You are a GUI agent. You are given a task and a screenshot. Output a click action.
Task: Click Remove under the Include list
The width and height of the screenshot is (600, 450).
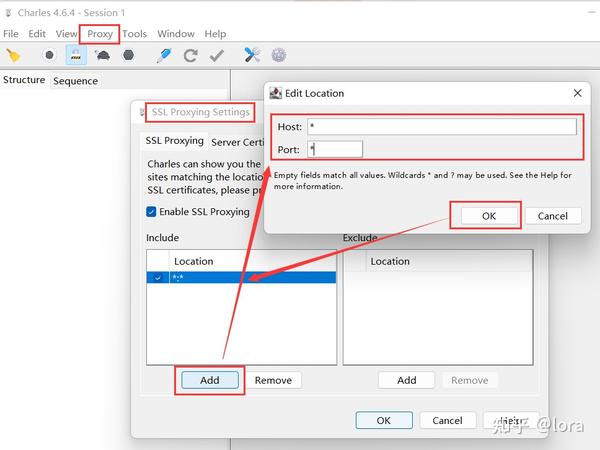click(273, 380)
